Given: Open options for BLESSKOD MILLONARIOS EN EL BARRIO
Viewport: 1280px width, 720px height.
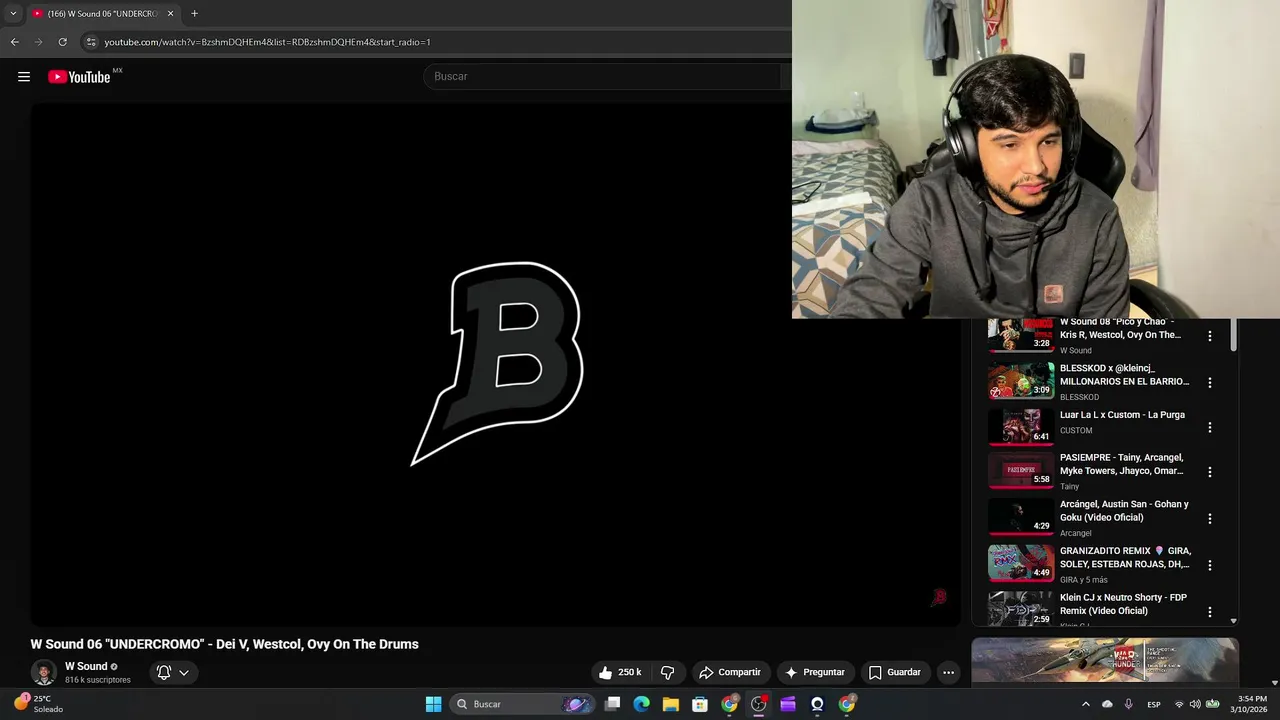Looking at the screenshot, I should (x=1209, y=383).
